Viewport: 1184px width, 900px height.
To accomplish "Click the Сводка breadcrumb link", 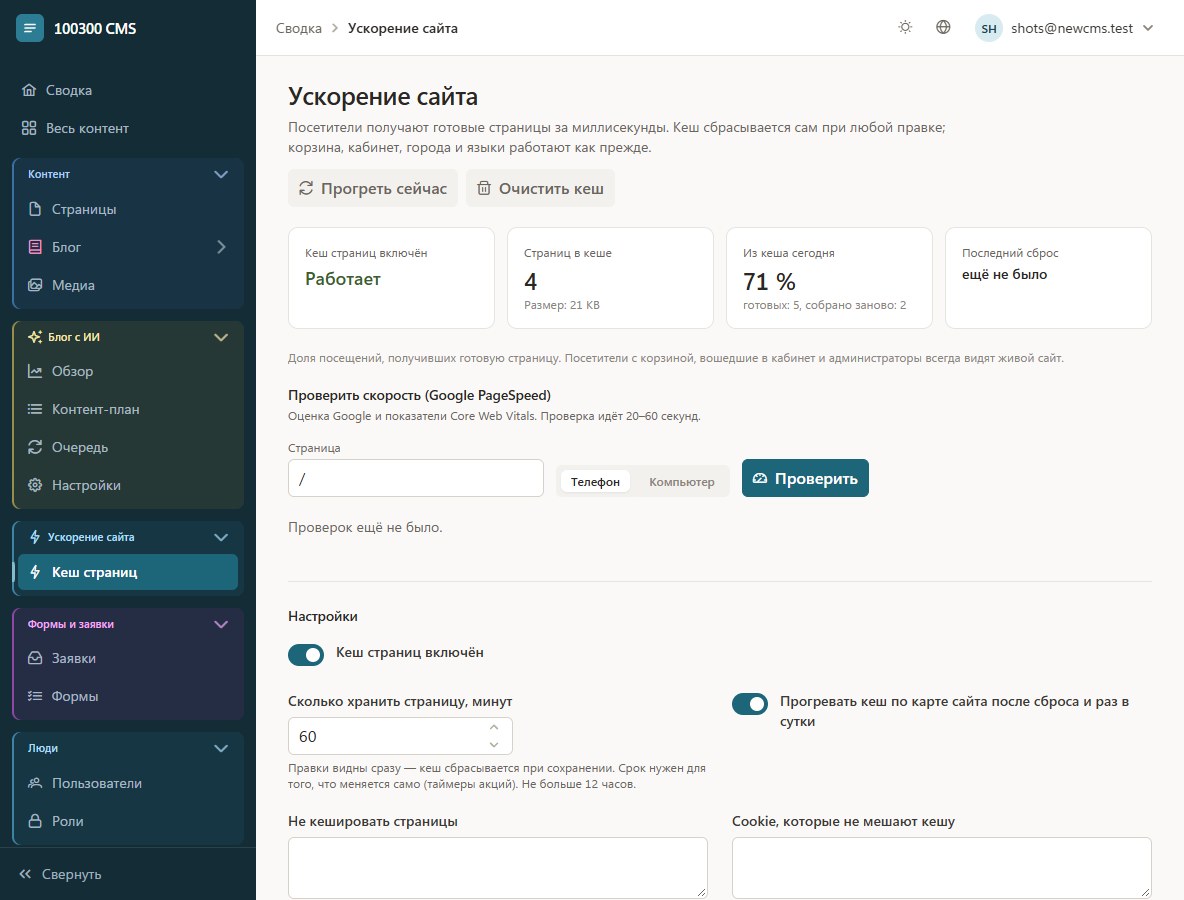I will 298,28.
